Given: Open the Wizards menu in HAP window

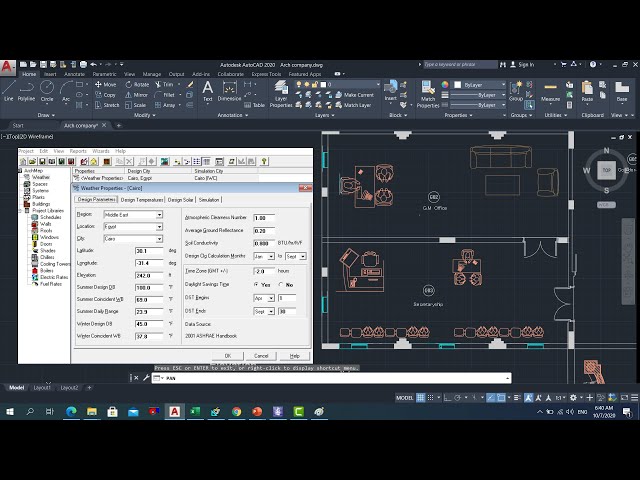Looking at the screenshot, I should tap(101, 151).
